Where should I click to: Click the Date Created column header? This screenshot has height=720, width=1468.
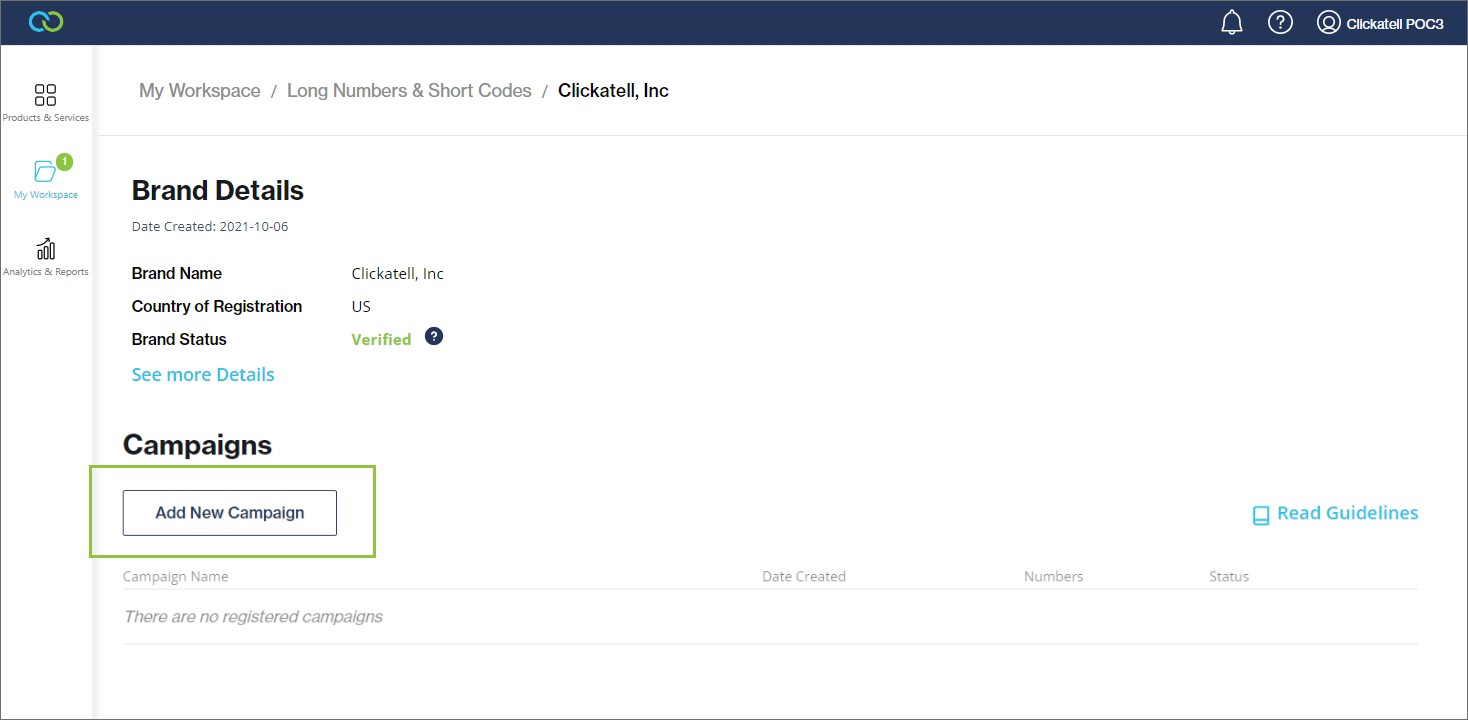click(803, 576)
